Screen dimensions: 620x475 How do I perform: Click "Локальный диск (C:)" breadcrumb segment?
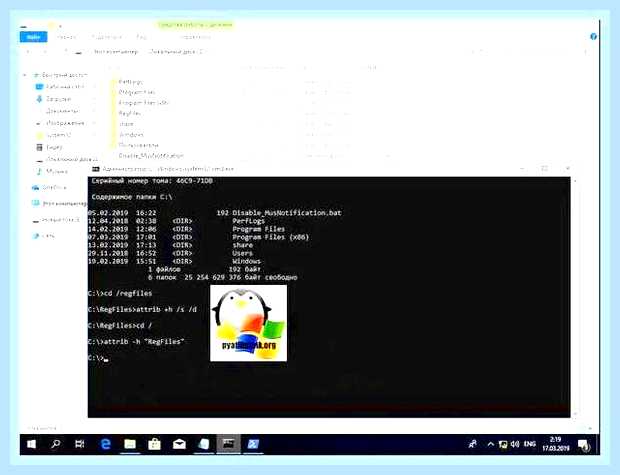[x=176, y=52]
